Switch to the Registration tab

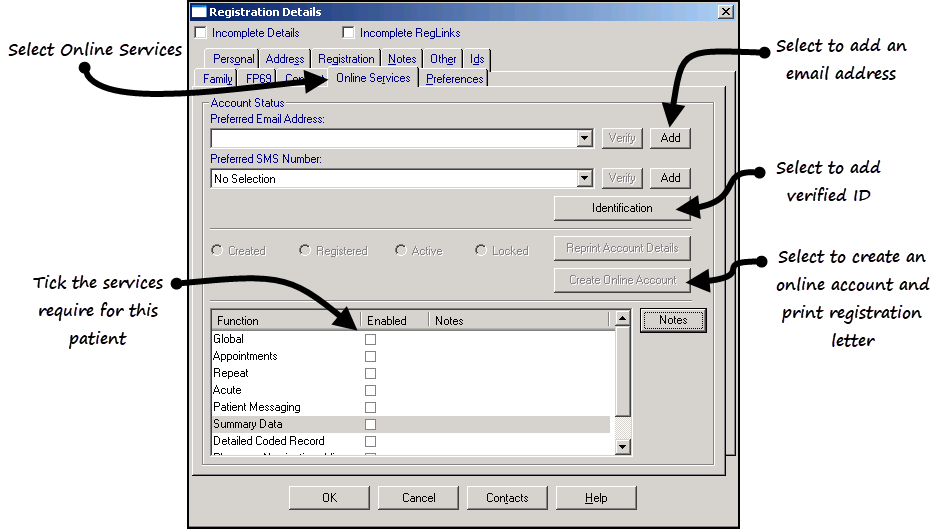tap(346, 59)
